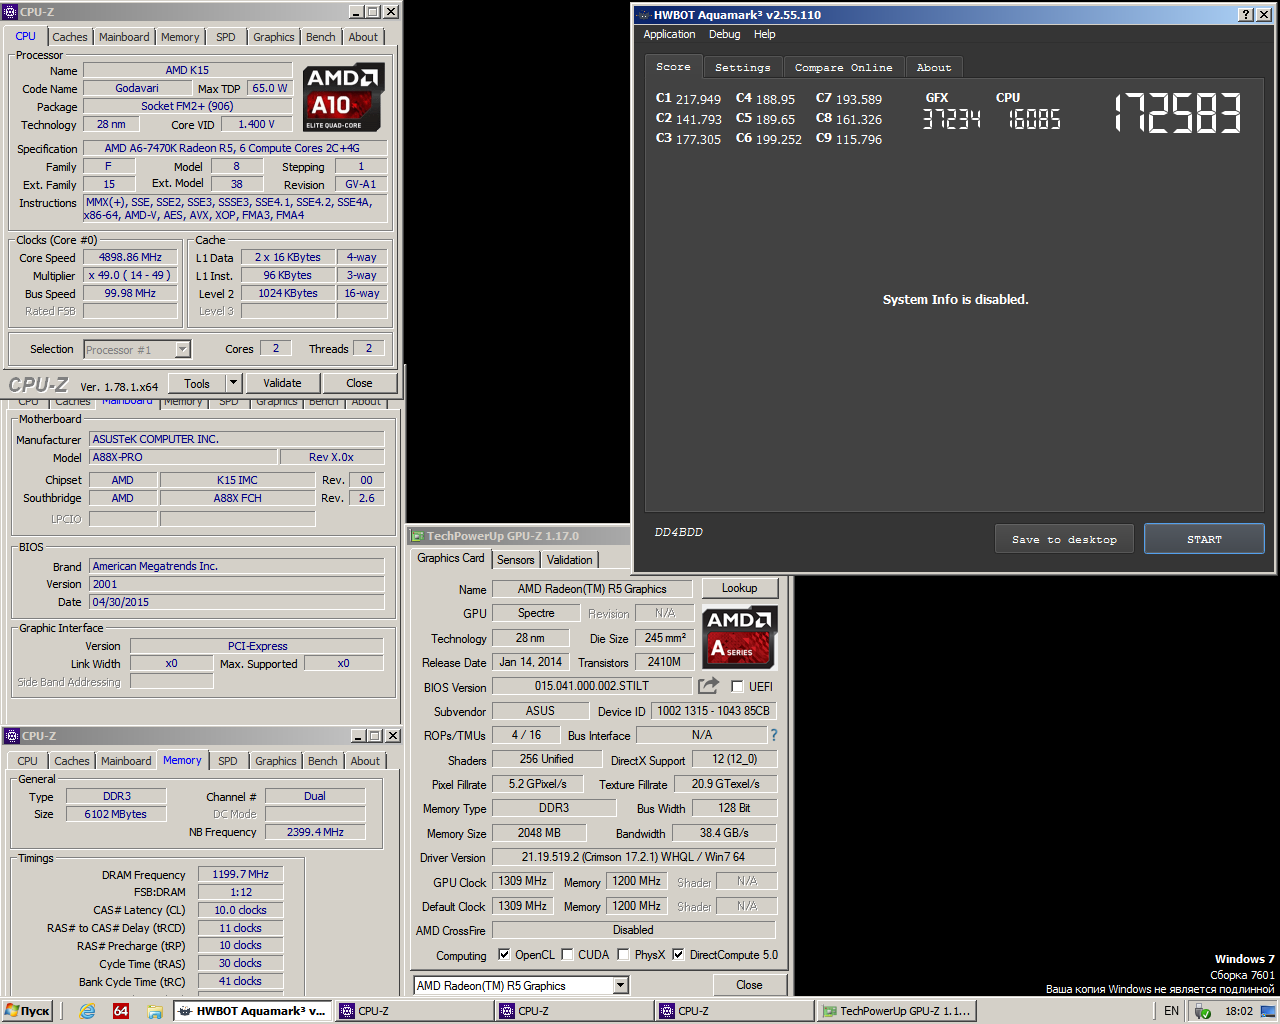This screenshot has width=1280, height=1024.
Task: Click the Package value Socket FM2+ (906)
Action: [x=187, y=106]
